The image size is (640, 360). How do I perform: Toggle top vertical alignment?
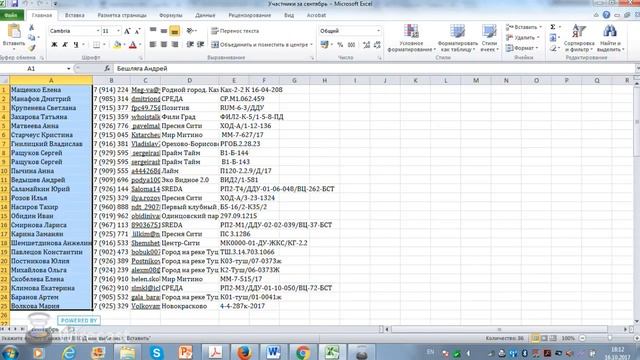[x=153, y=31]
